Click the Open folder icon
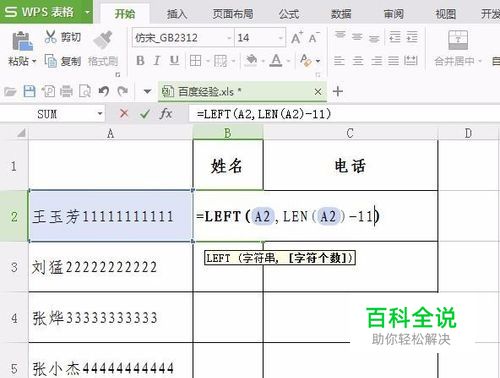500x378 pixels. click(x=10, y=91)
